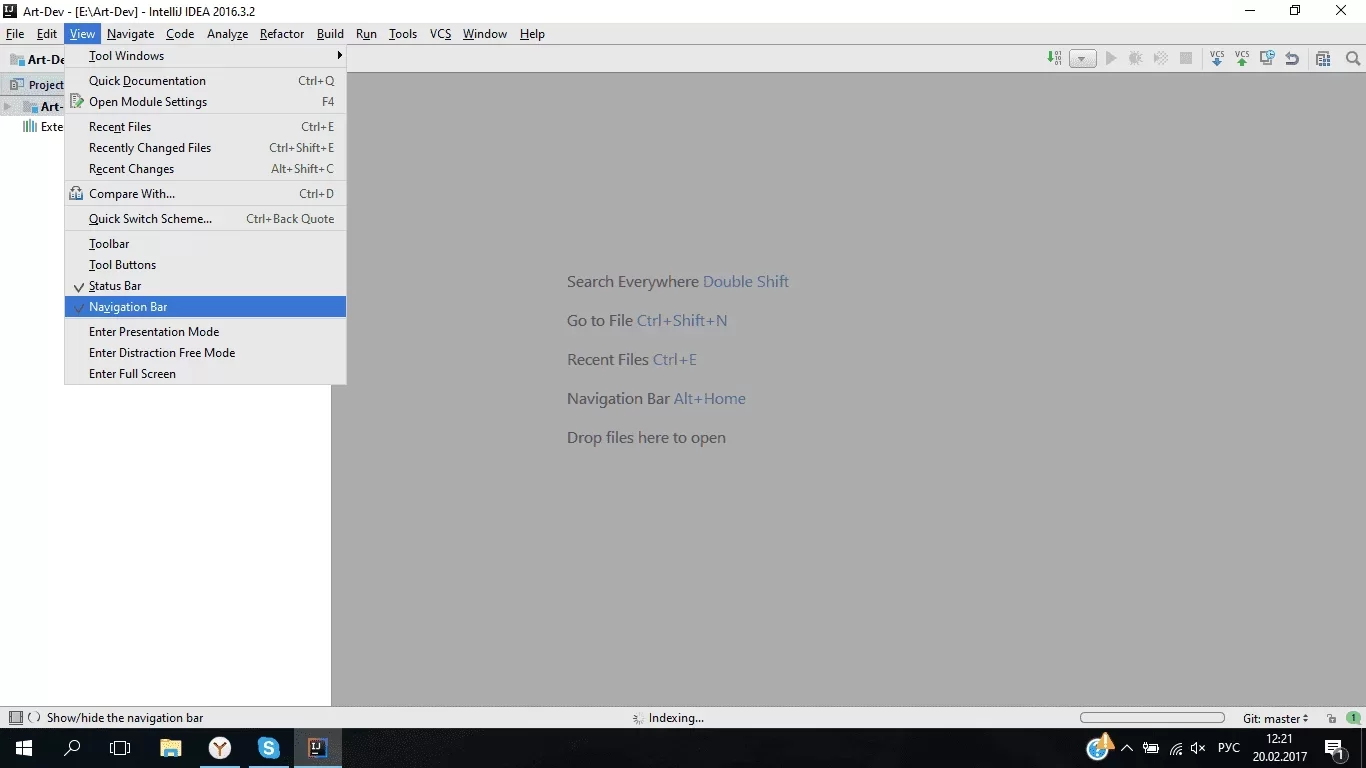Click the taskbar search magnifier
This screenshot has height=768, width=1366.
pyautogui.click(x=72, y=748)
